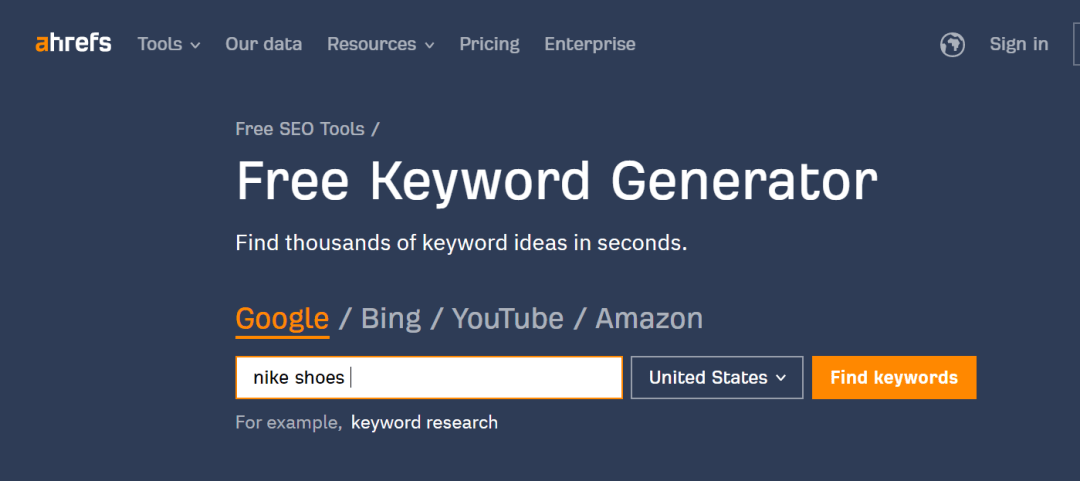This screenshot has width=1080, height=481.
Task: Click the Sign in link
Action: click(1019, 44)
